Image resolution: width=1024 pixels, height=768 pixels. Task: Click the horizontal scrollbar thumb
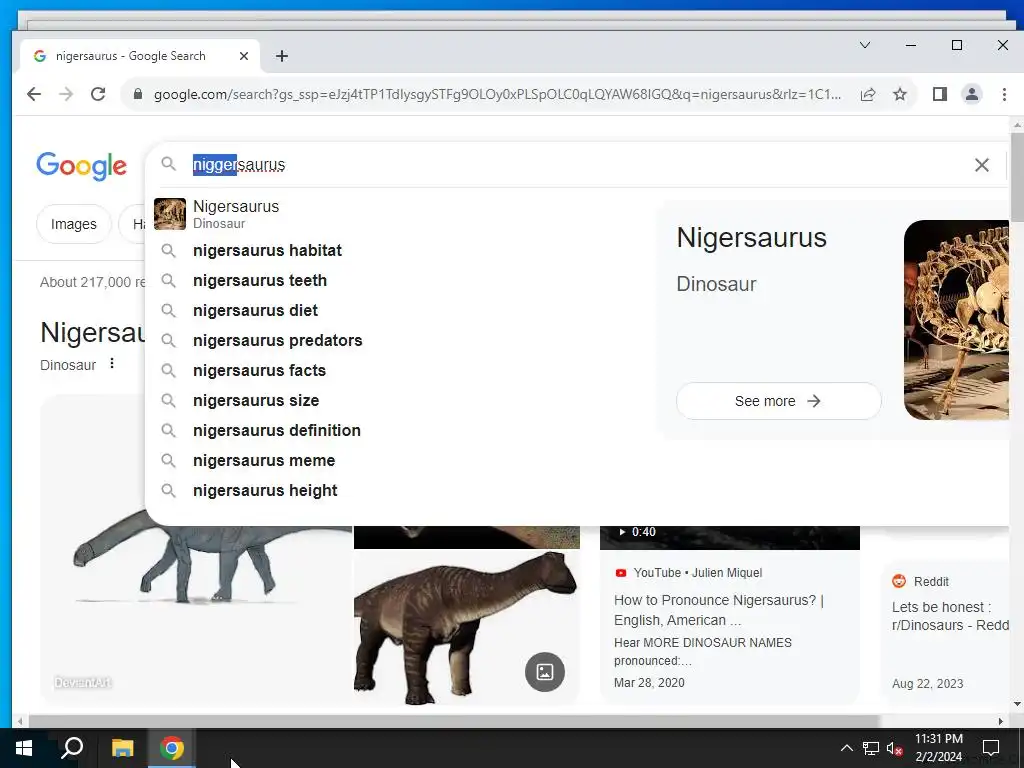[x=454, y=721]
